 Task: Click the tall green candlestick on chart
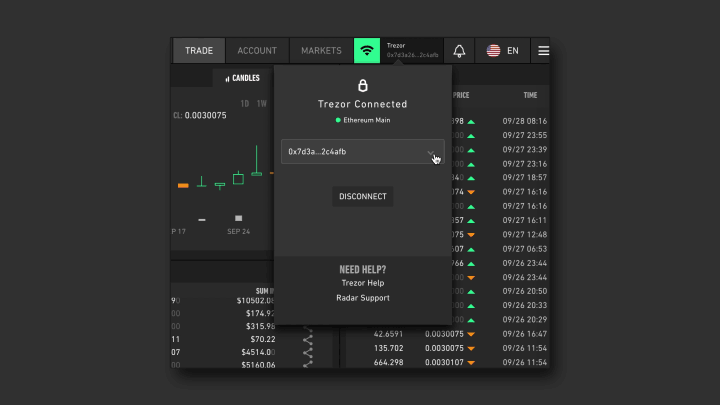[x=256, y=161]
